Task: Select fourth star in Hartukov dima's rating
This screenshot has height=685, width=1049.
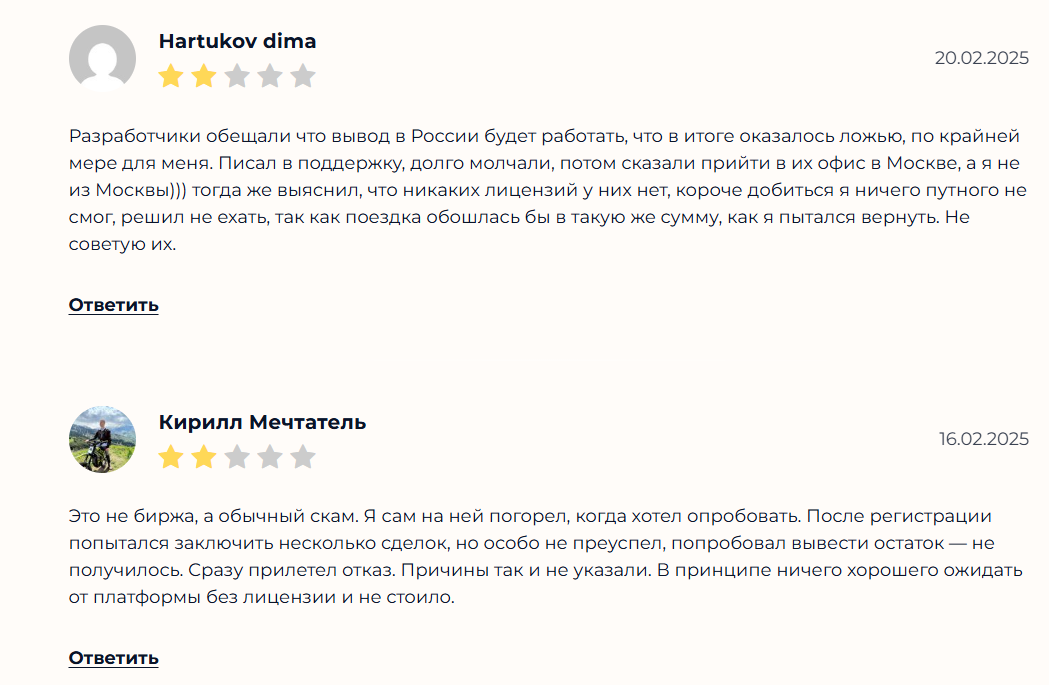Action: pos(270,76)
